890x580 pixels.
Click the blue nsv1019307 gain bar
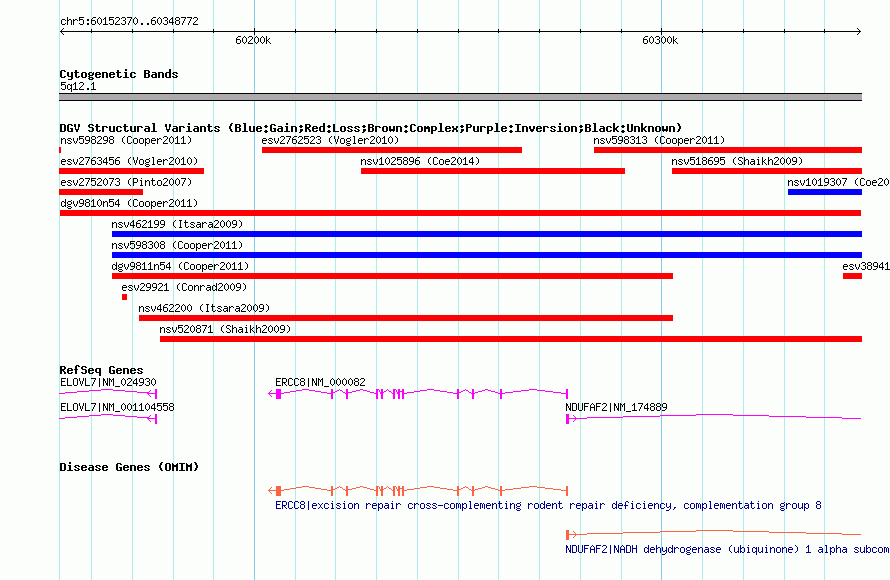(x=825, y=192)
